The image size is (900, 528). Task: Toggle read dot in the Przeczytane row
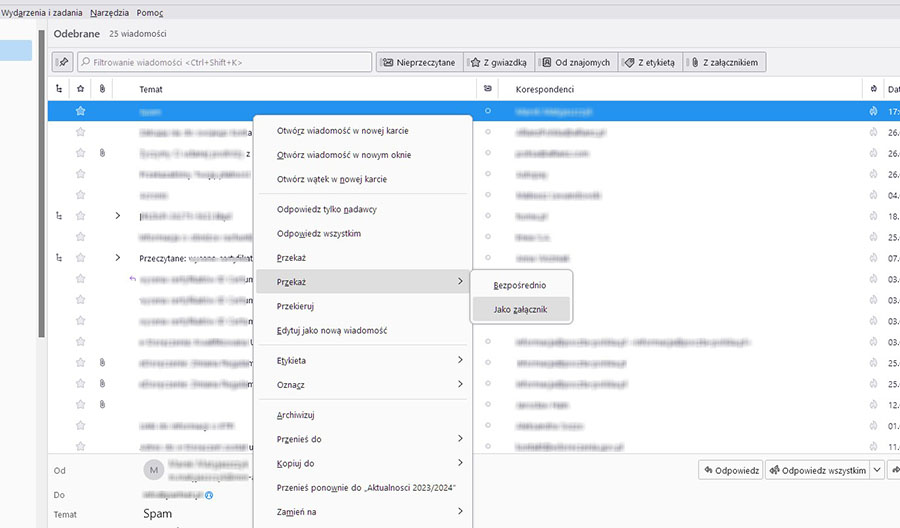pos(488,258)
